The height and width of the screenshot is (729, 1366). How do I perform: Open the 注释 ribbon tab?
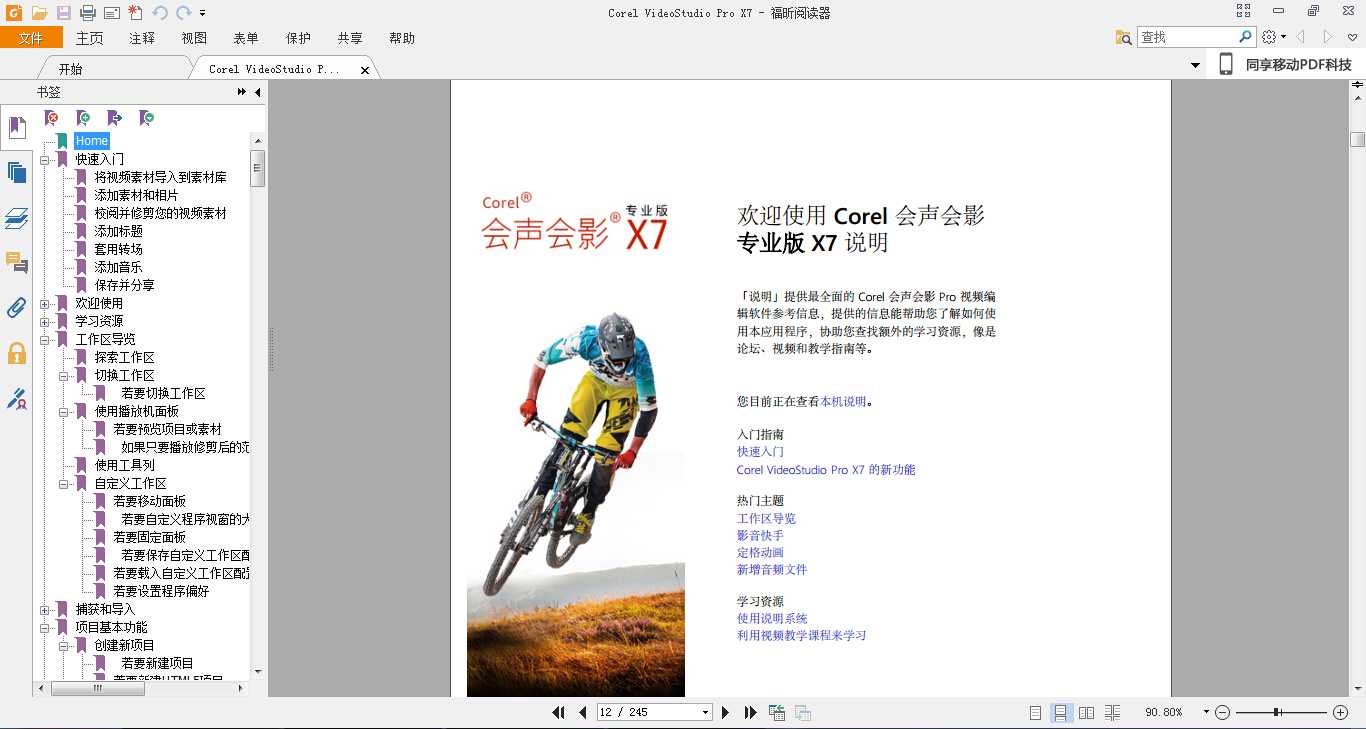point(142,38)
